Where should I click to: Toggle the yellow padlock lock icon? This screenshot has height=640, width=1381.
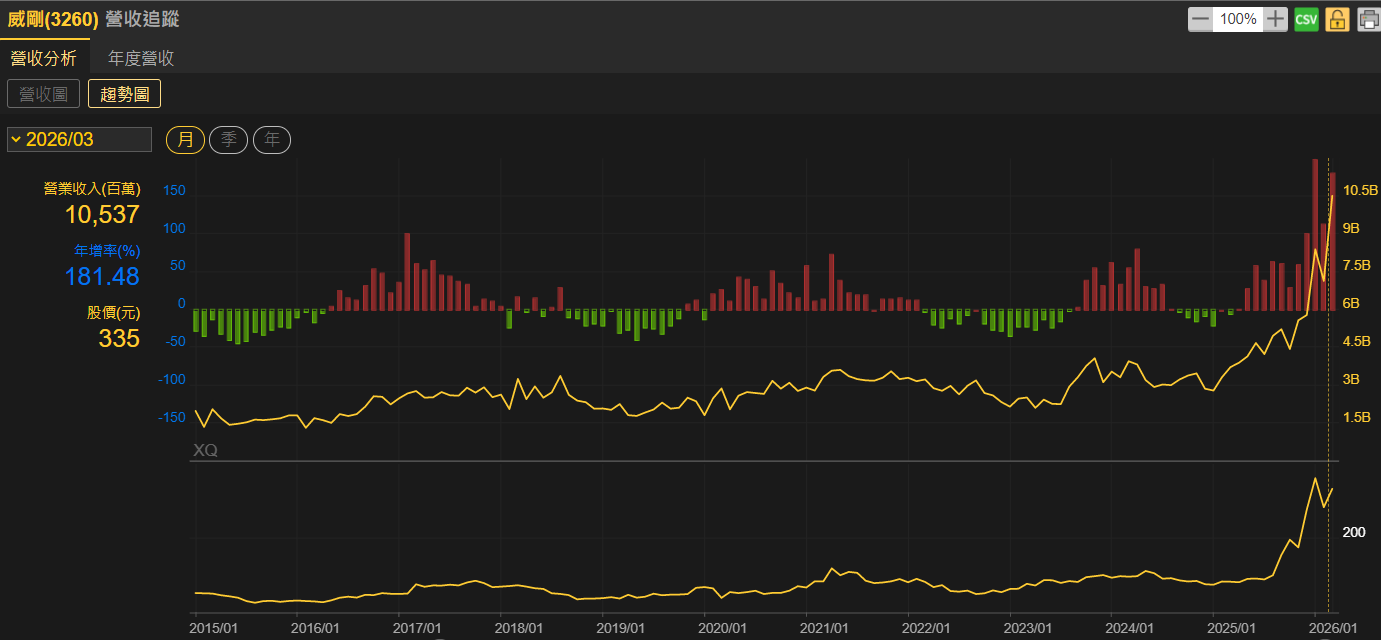point(1338,19)
